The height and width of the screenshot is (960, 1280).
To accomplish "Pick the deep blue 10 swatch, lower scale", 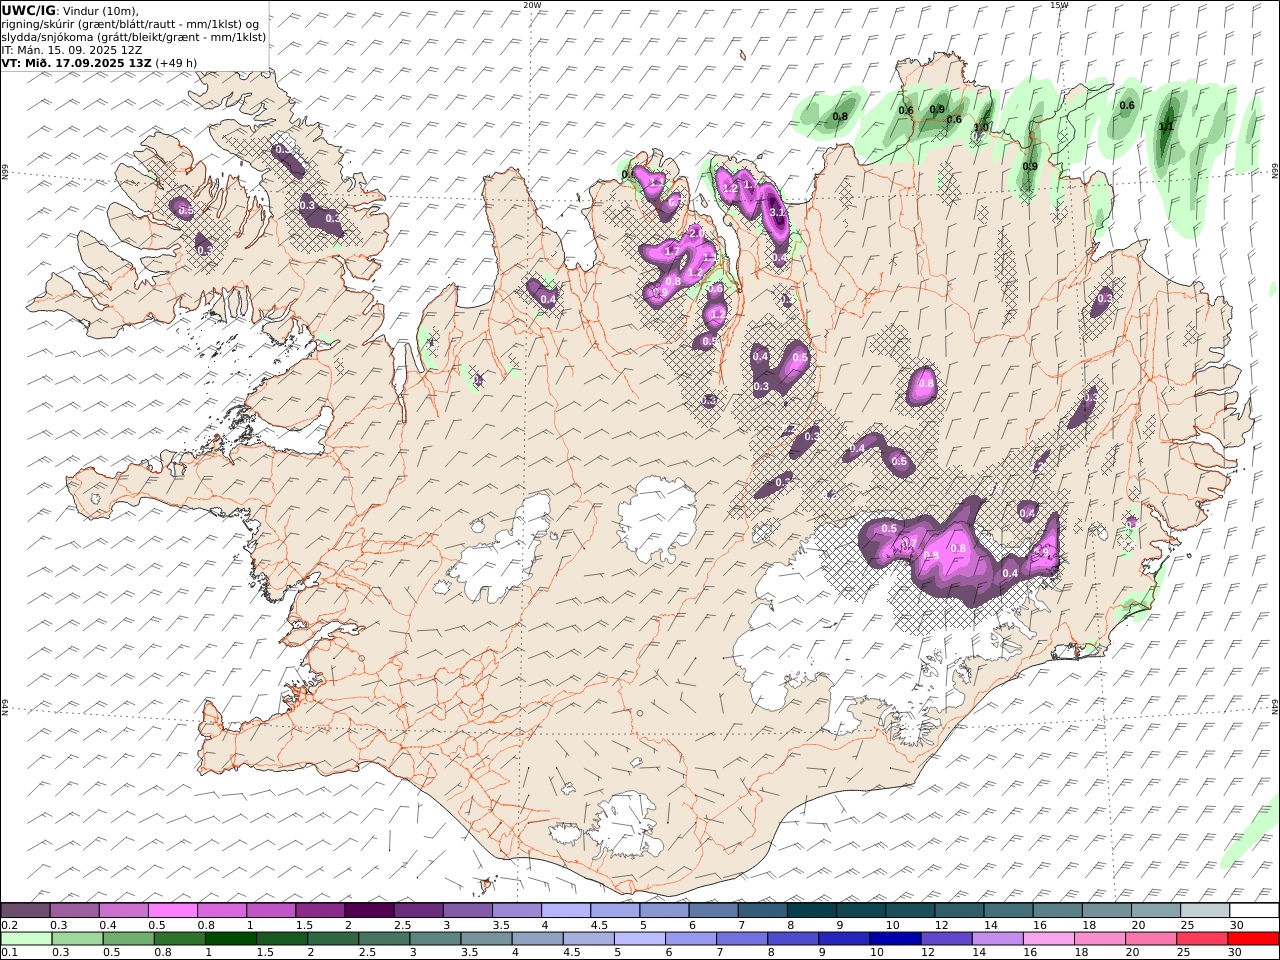I will tap(895, 938).
